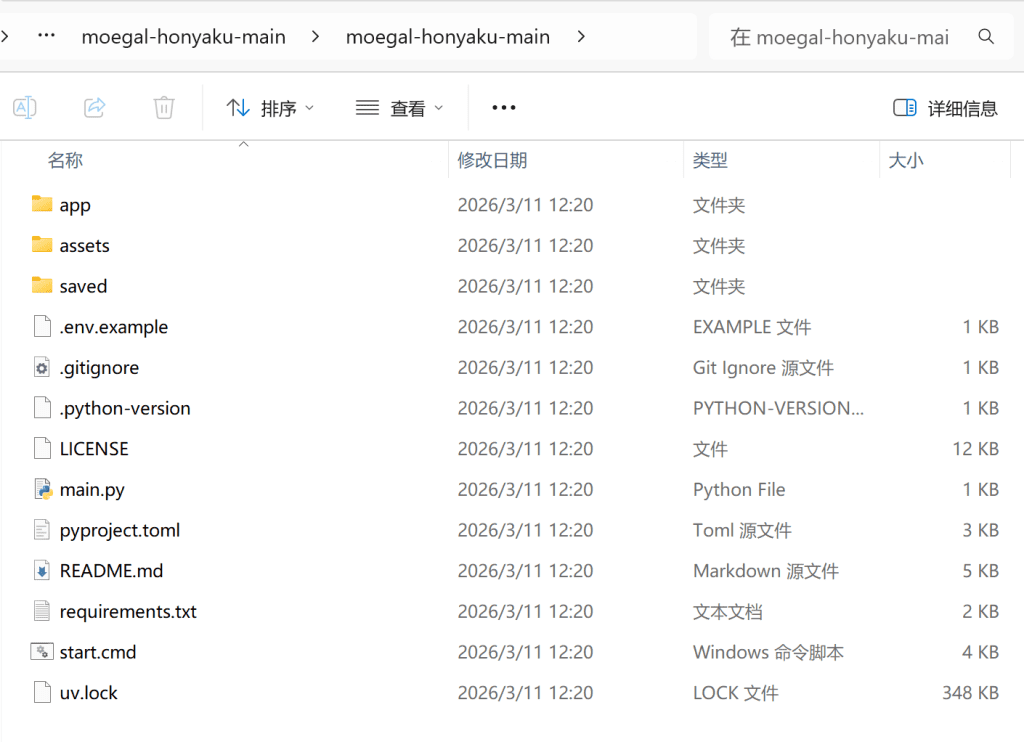
Task: Click the delete trash icon
Action: [164, 108]
